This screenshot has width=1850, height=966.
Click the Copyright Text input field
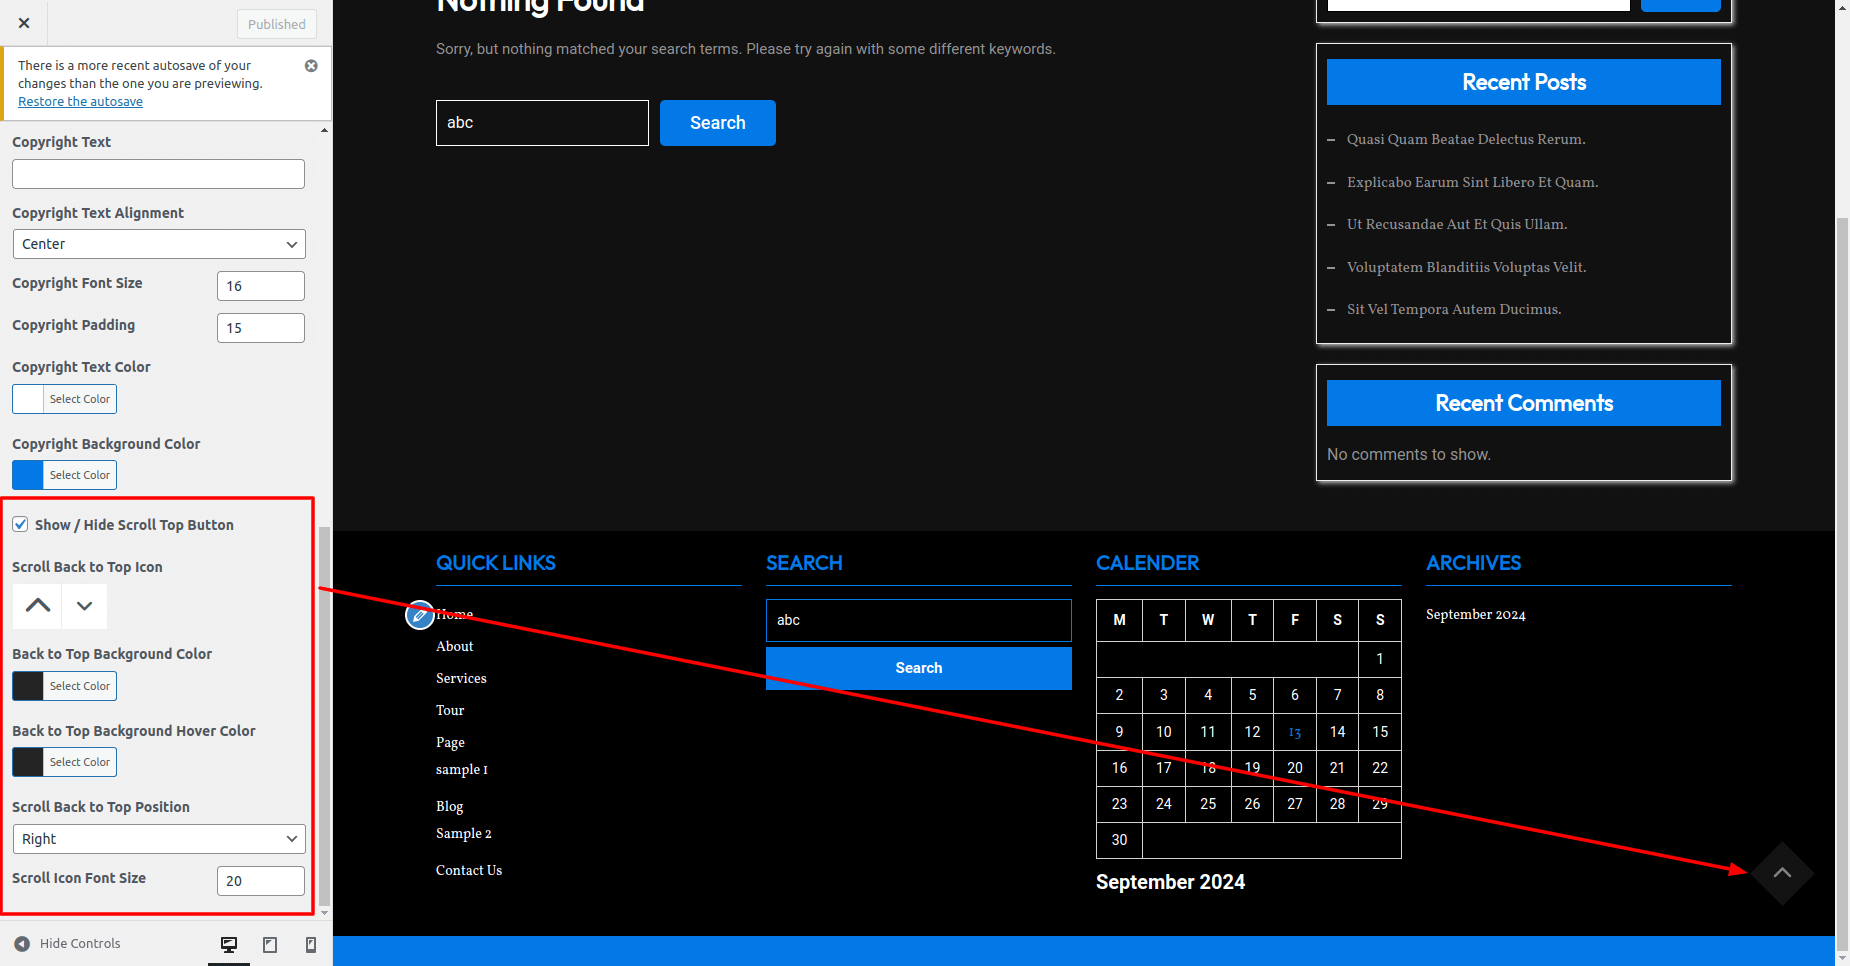(x=159, y=174)
